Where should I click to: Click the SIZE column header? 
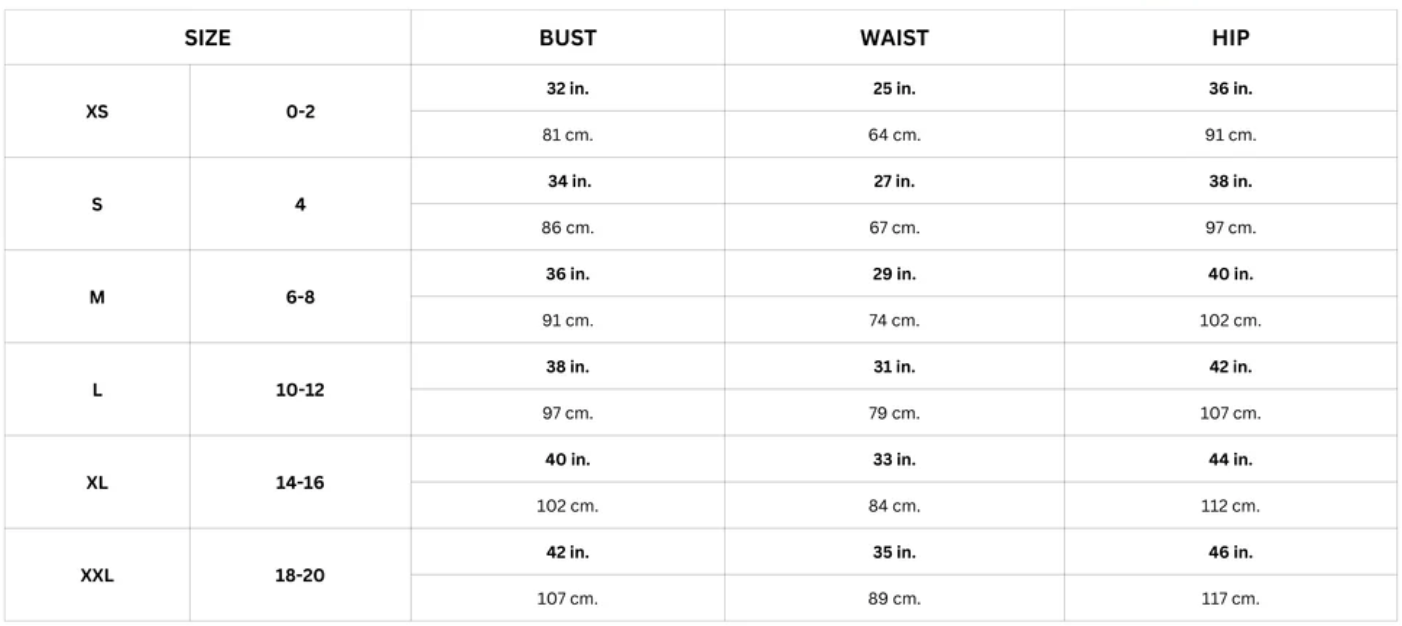pyautogui.click(x=208, y=38)
